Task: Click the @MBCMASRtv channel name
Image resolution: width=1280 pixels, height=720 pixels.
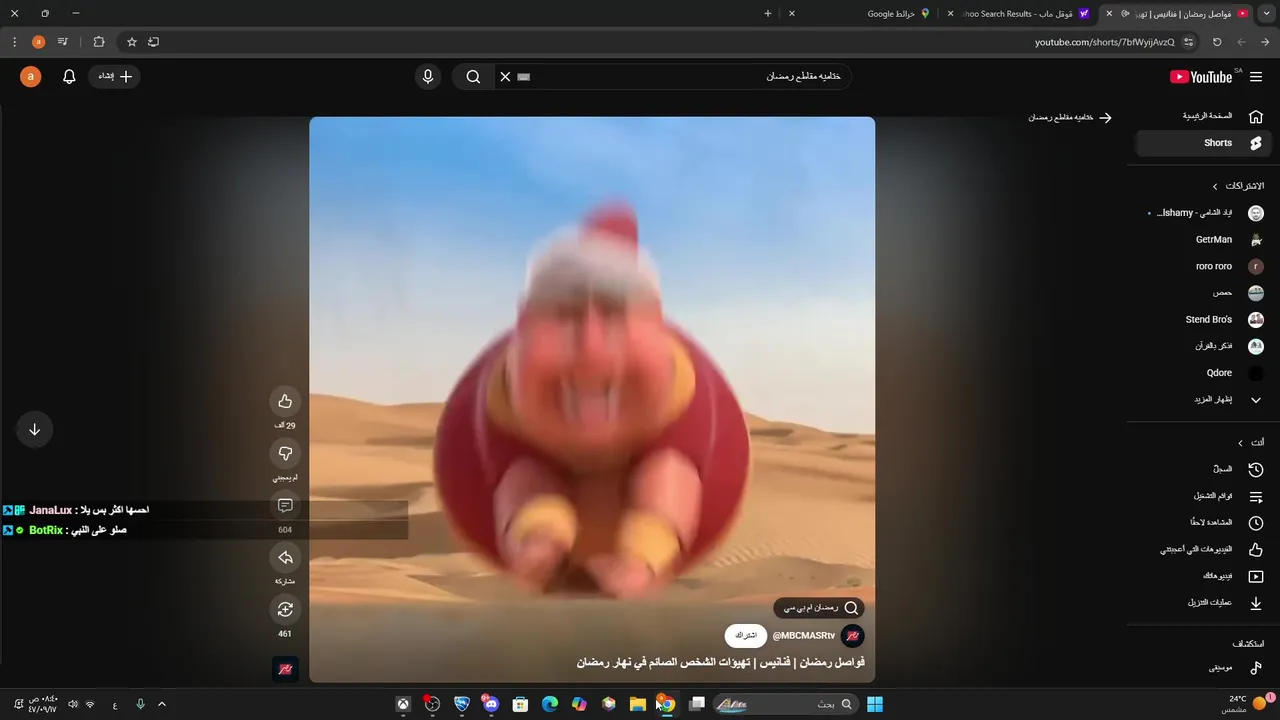Action: point(803,636)
